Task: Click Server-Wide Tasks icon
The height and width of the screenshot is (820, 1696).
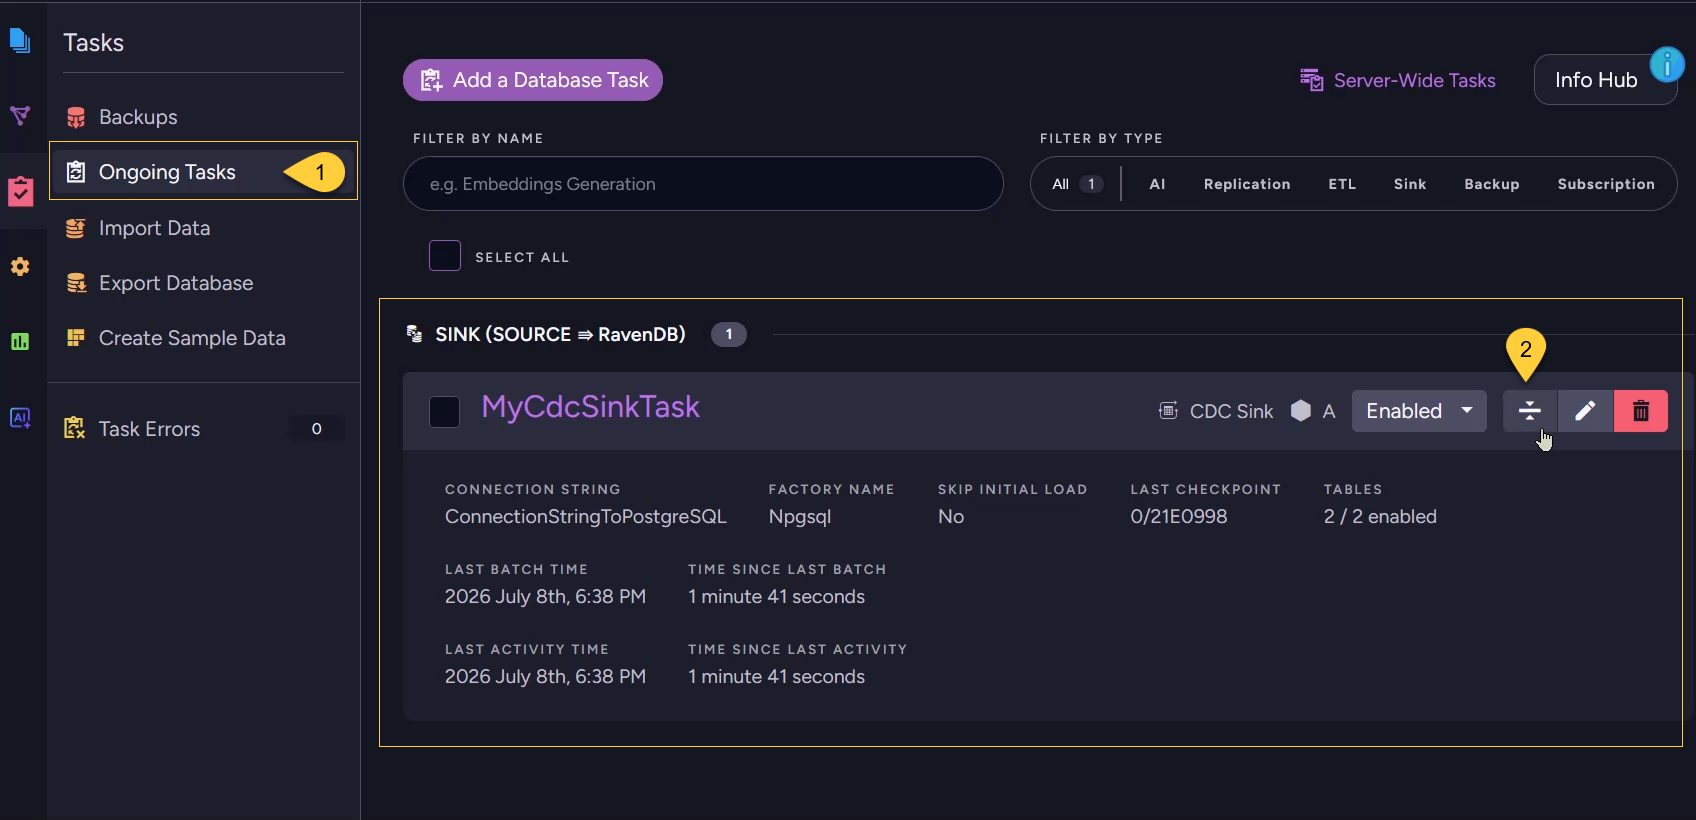Action: pos(1311,80)
